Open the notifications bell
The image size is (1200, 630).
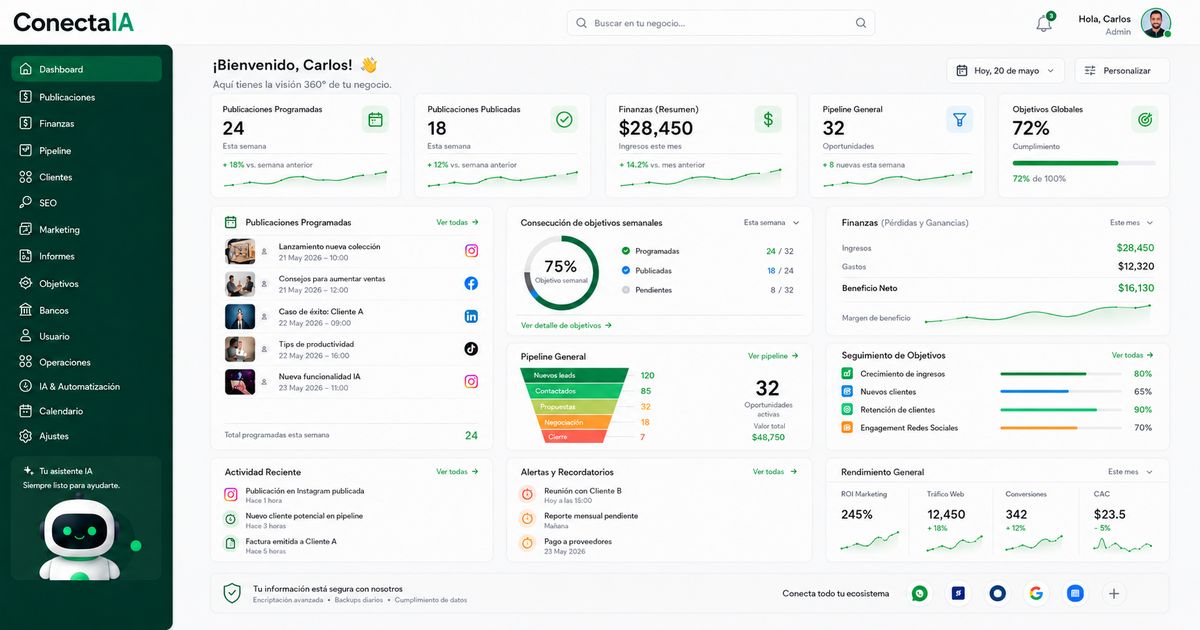1044,23
